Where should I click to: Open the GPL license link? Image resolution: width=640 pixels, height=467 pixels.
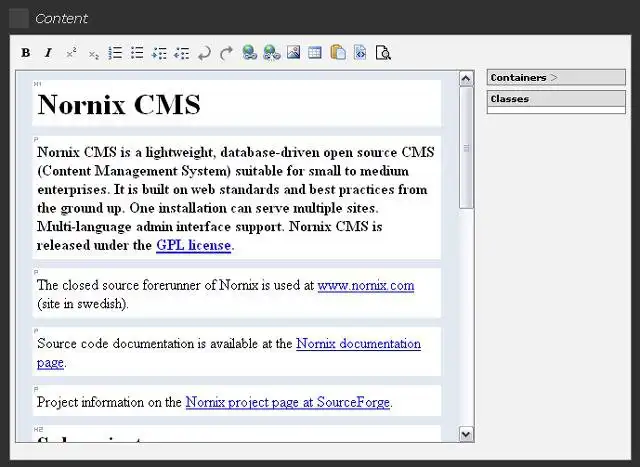[193, 245]
